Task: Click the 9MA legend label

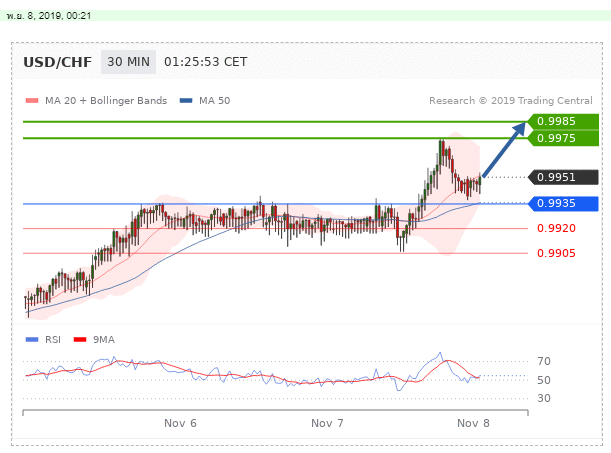Action: point(104,340)
